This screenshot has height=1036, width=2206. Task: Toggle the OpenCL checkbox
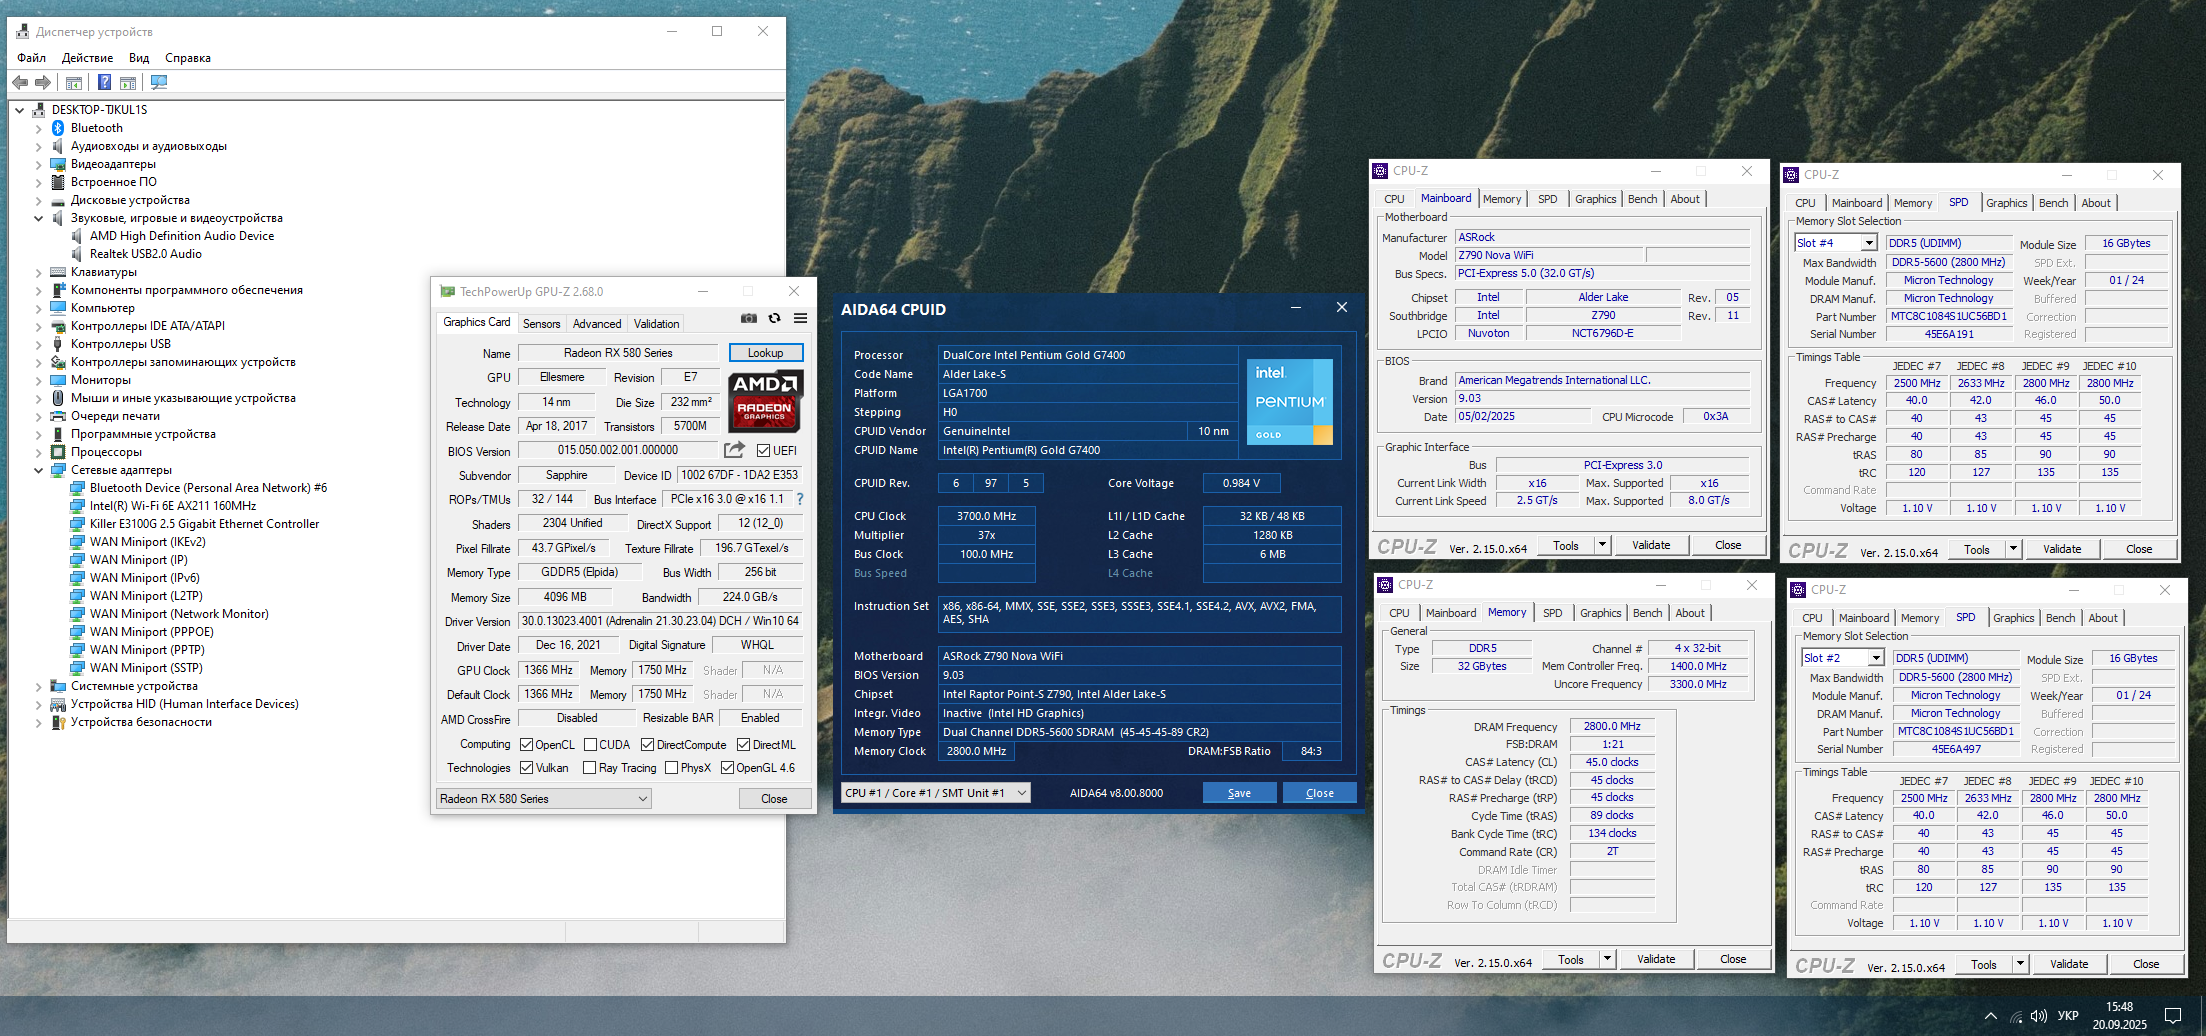tap(527, 745)
